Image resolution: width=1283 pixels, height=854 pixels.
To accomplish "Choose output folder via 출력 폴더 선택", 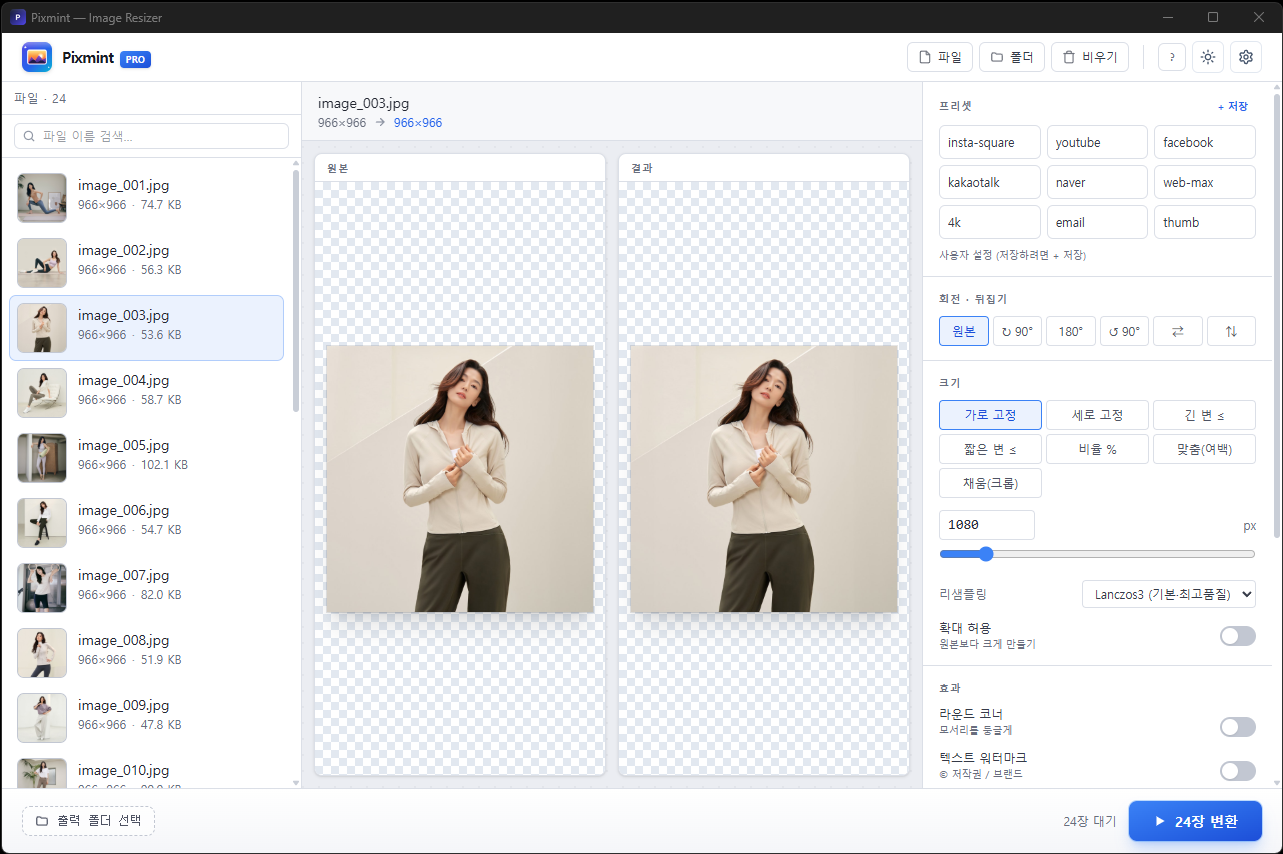I will click(x=89, y=821).
